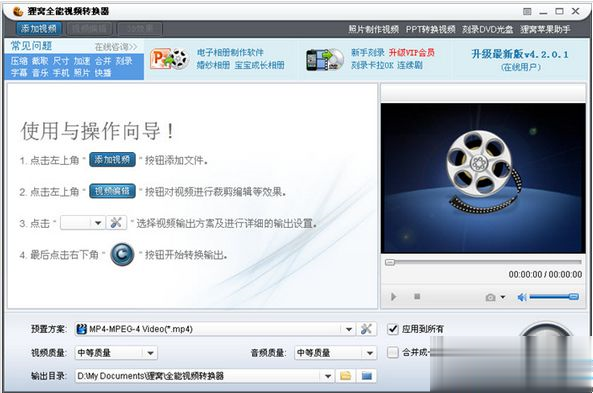The height and width of the screenshot is (393, 593).
Task: Open 刻录DVD光盘 in the top menu
Action: pyautogui.click(x=487, y=29)
